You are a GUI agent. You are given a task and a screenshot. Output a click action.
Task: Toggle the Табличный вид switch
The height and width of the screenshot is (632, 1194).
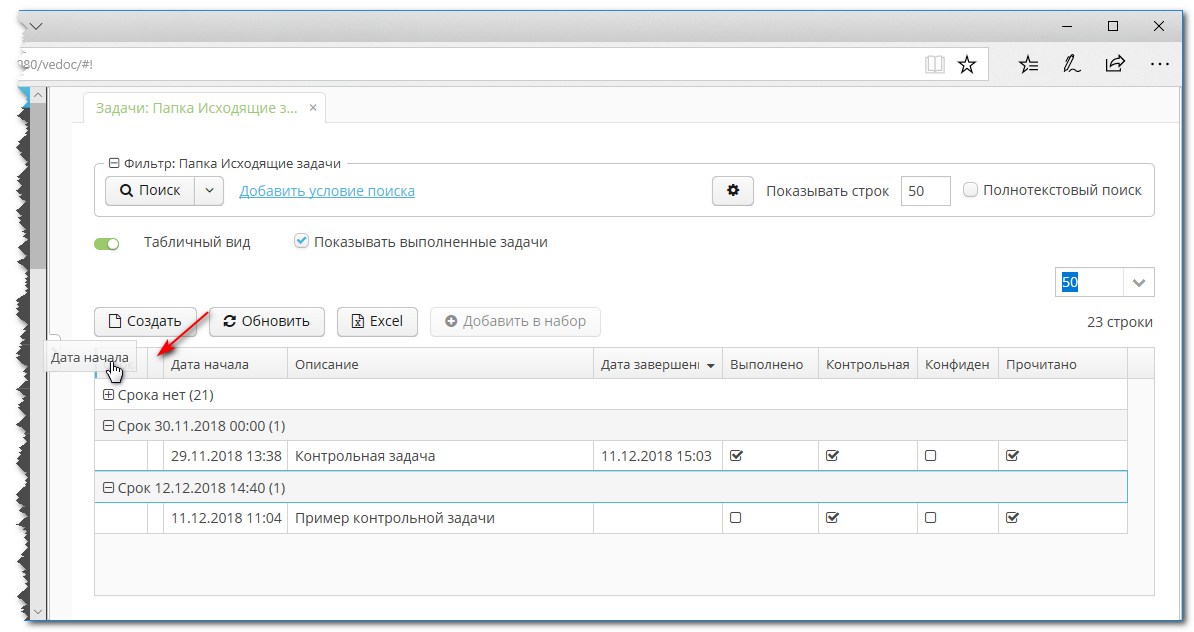coord(107,243)
